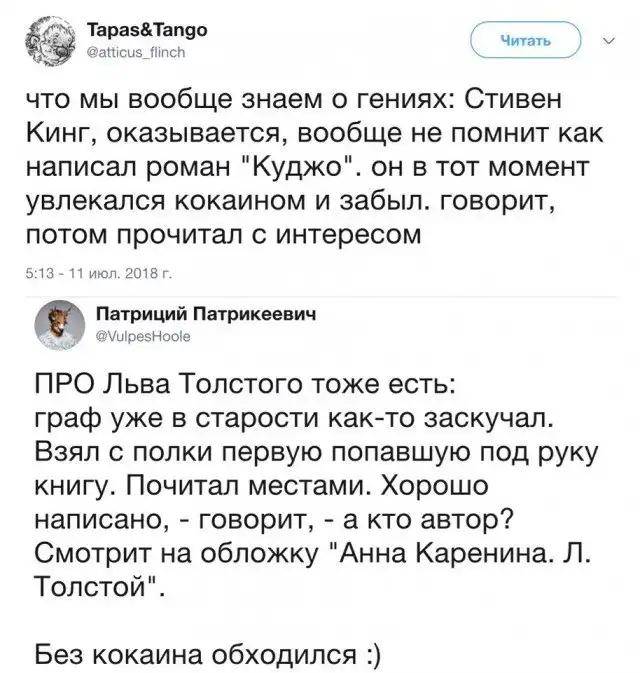The width and height of the screenshot is (640, 673).
Task: Click the Tapas&Tango profile avatar
Action: click(50, 41)
